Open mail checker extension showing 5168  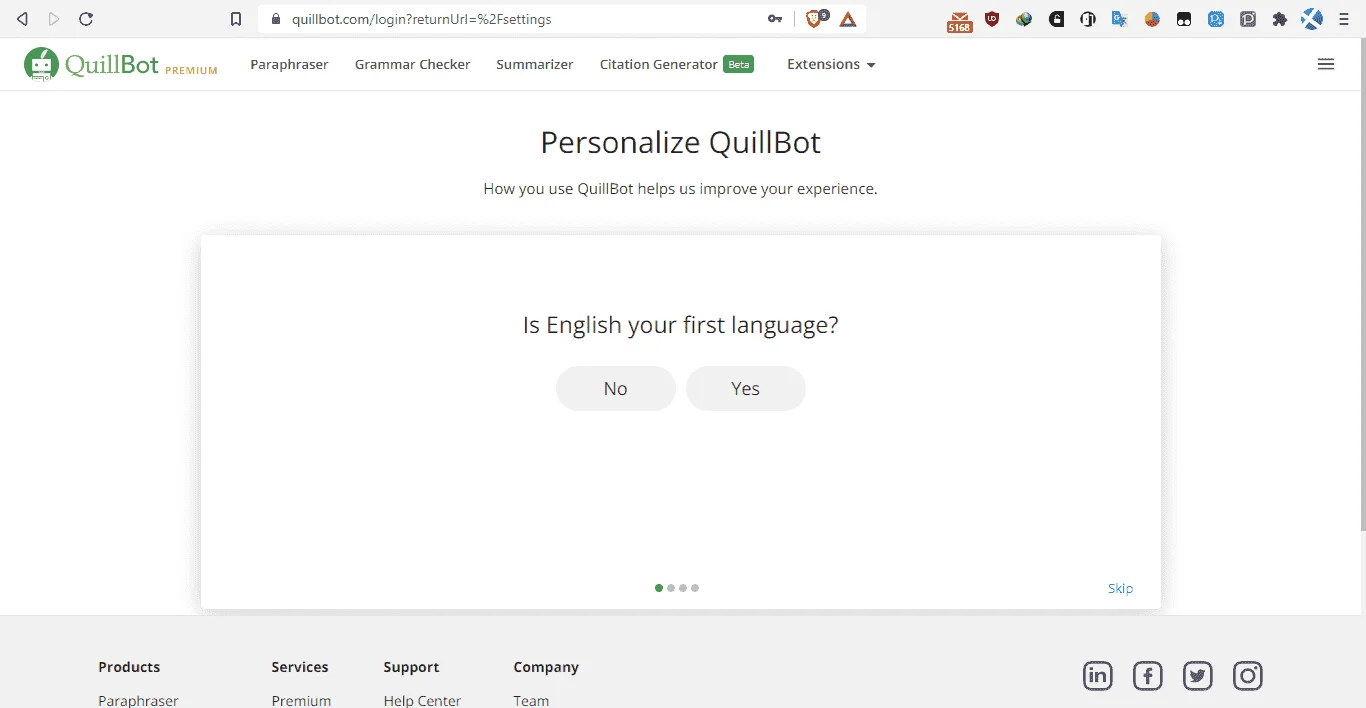[x=959, y=20]
